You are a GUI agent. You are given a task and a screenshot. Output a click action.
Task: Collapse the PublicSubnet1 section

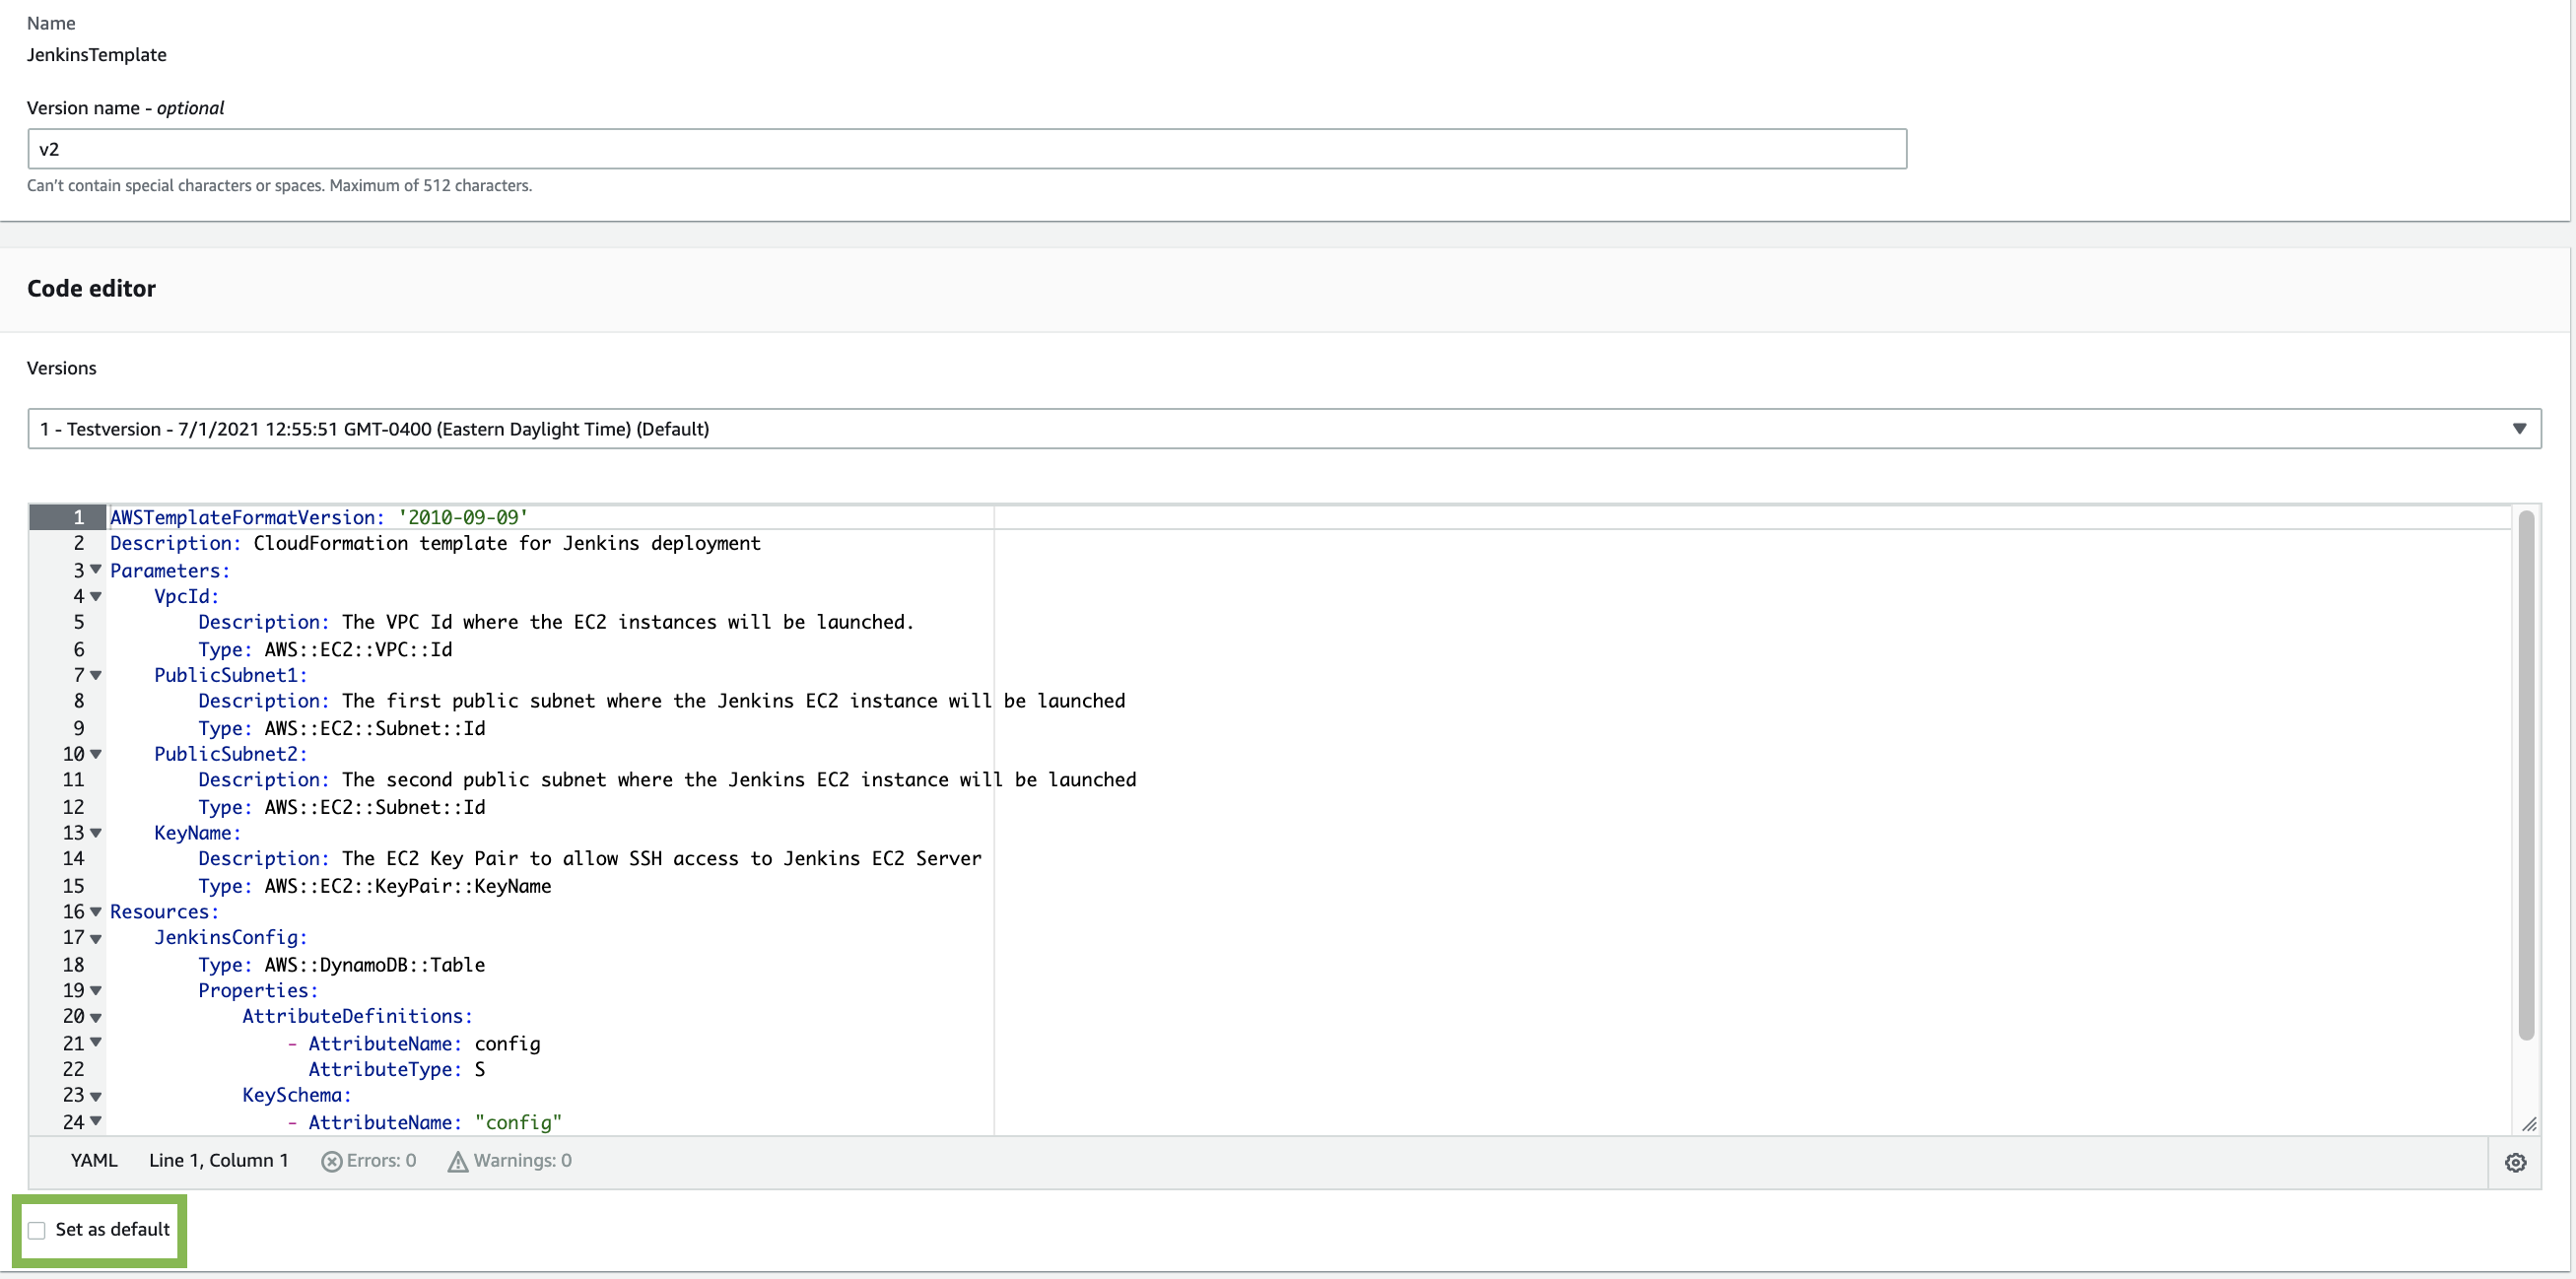(x=96, y=675)
